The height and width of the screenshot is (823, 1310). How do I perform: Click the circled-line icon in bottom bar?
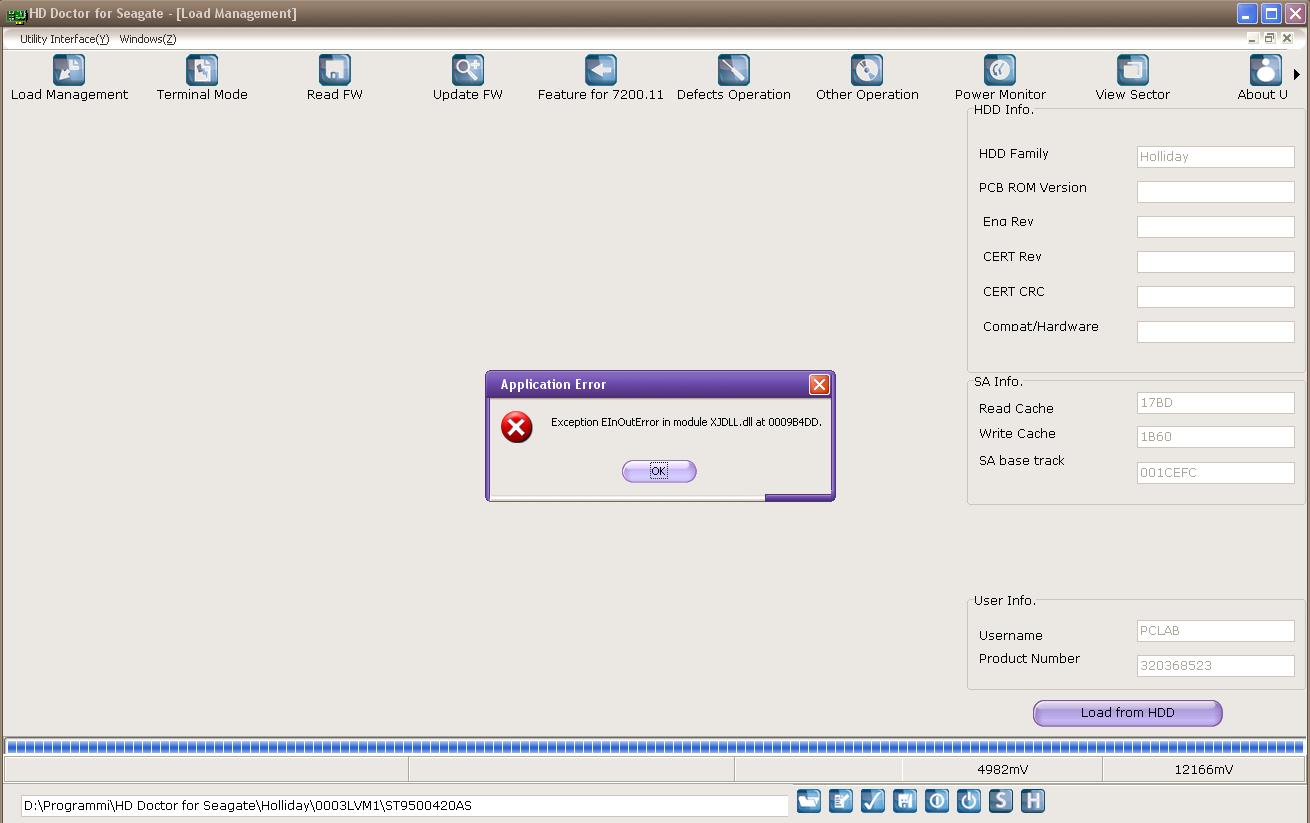tap(937, 801)
